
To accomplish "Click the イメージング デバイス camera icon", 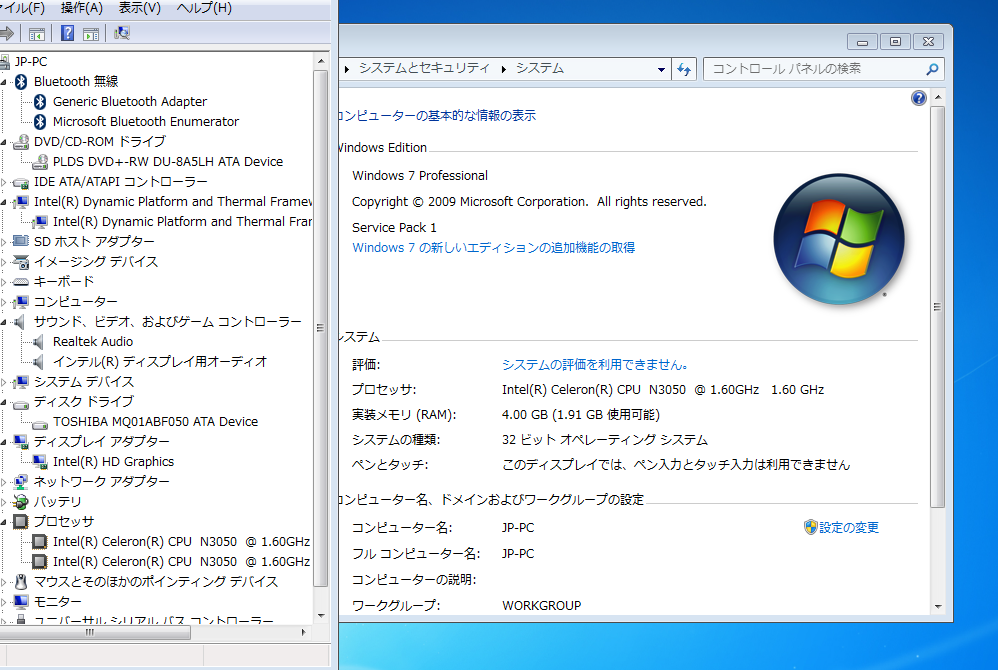I will click(x=21, y=262).
